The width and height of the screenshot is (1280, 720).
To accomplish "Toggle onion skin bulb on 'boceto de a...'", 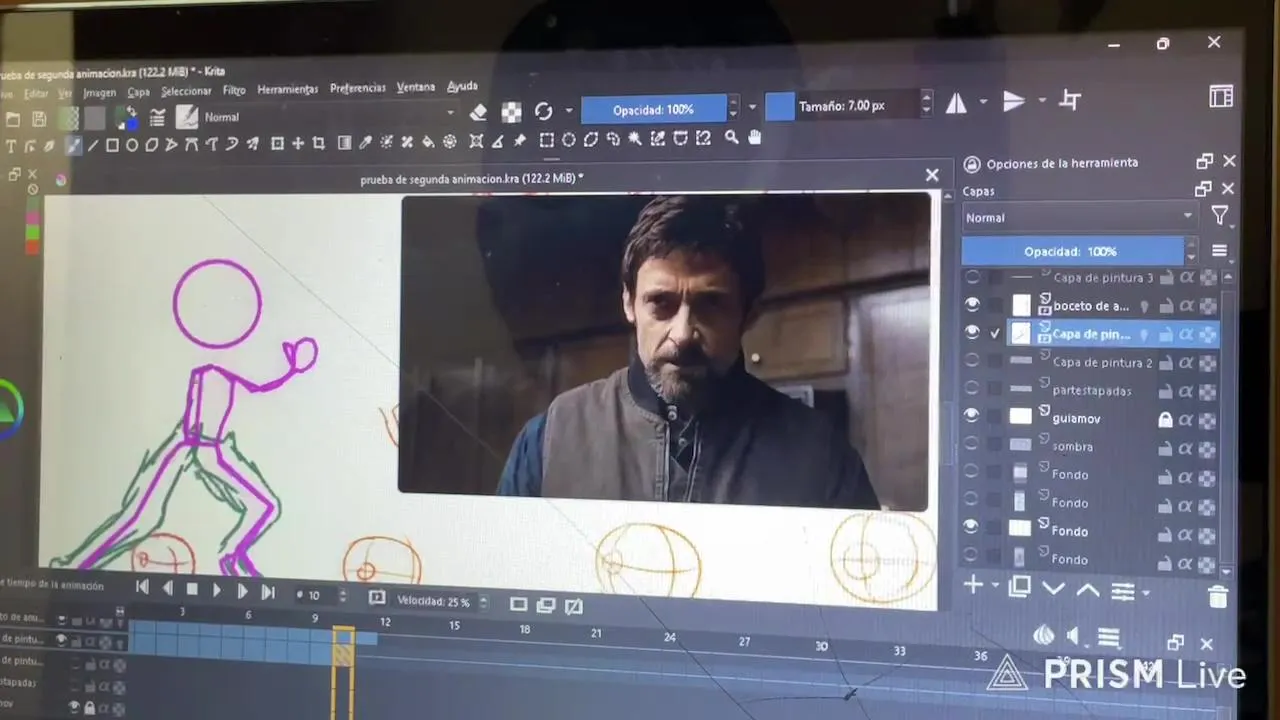I will [x=1143, y=306].
